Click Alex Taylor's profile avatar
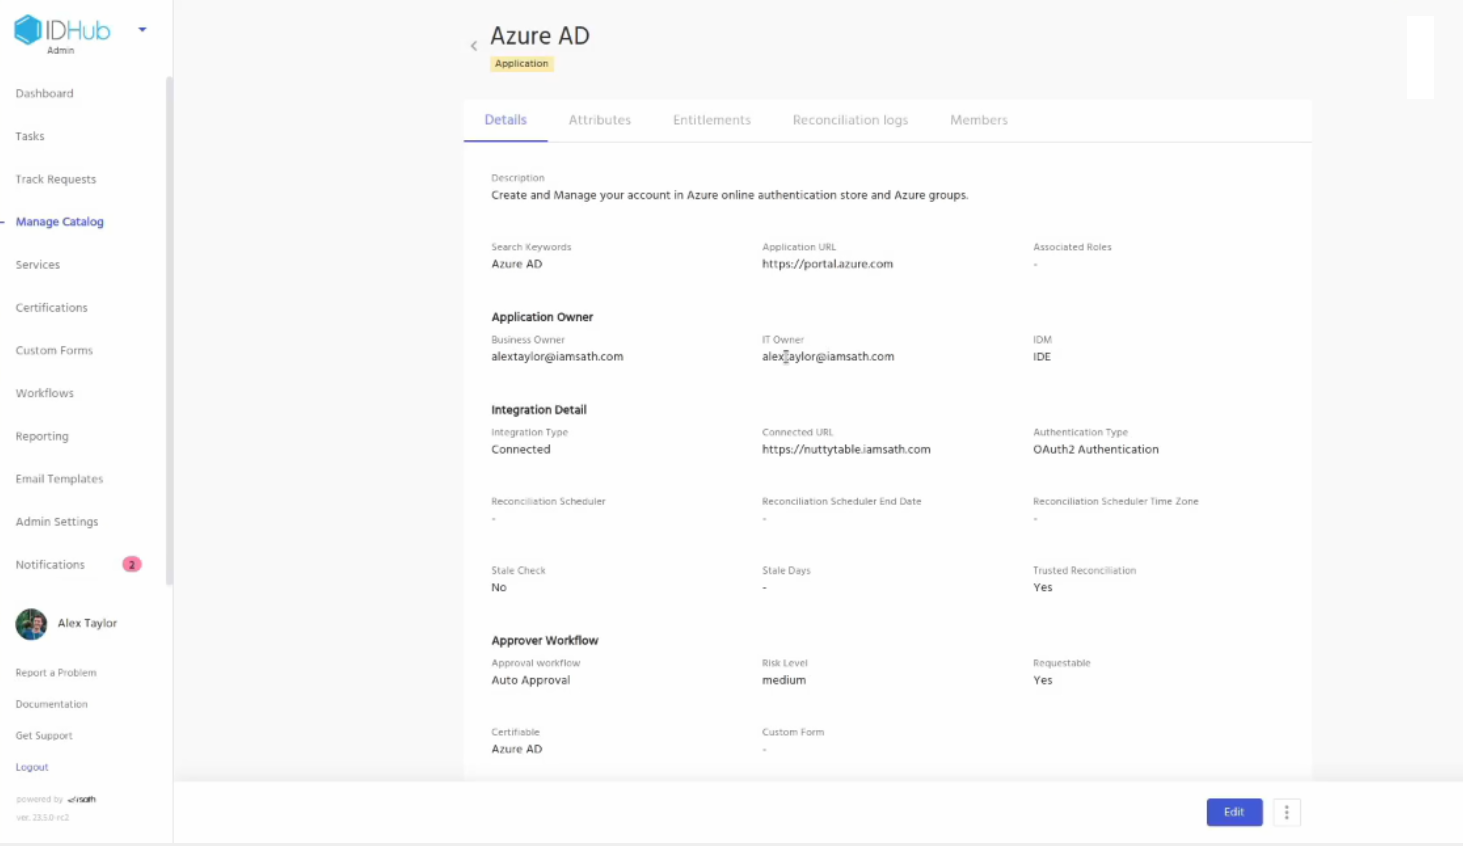Screen dimensions: 1463x846 [x=31, y=624]
